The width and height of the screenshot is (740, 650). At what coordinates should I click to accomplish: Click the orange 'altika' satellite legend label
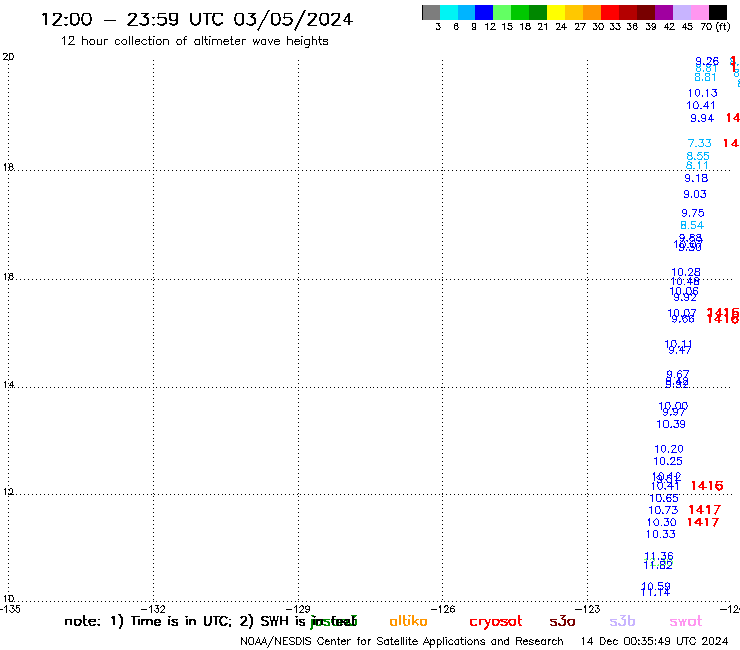[408, 621]
